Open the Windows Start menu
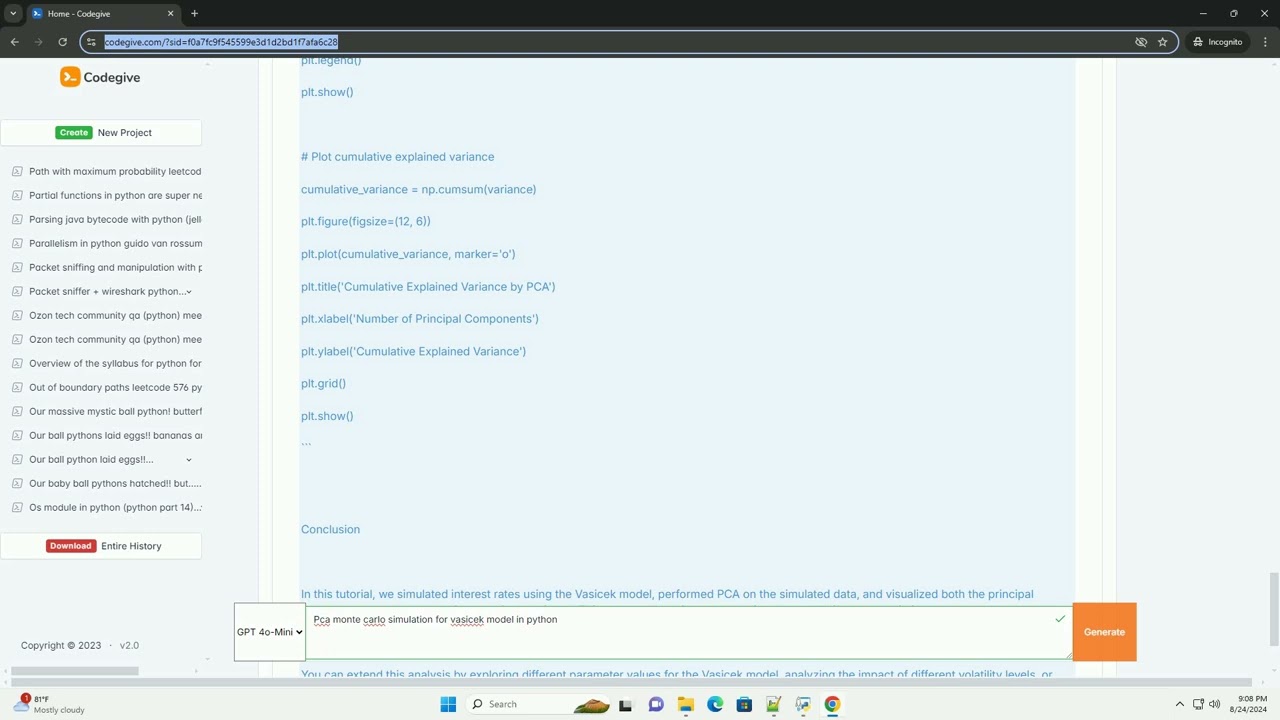 (x=448, y=704)
